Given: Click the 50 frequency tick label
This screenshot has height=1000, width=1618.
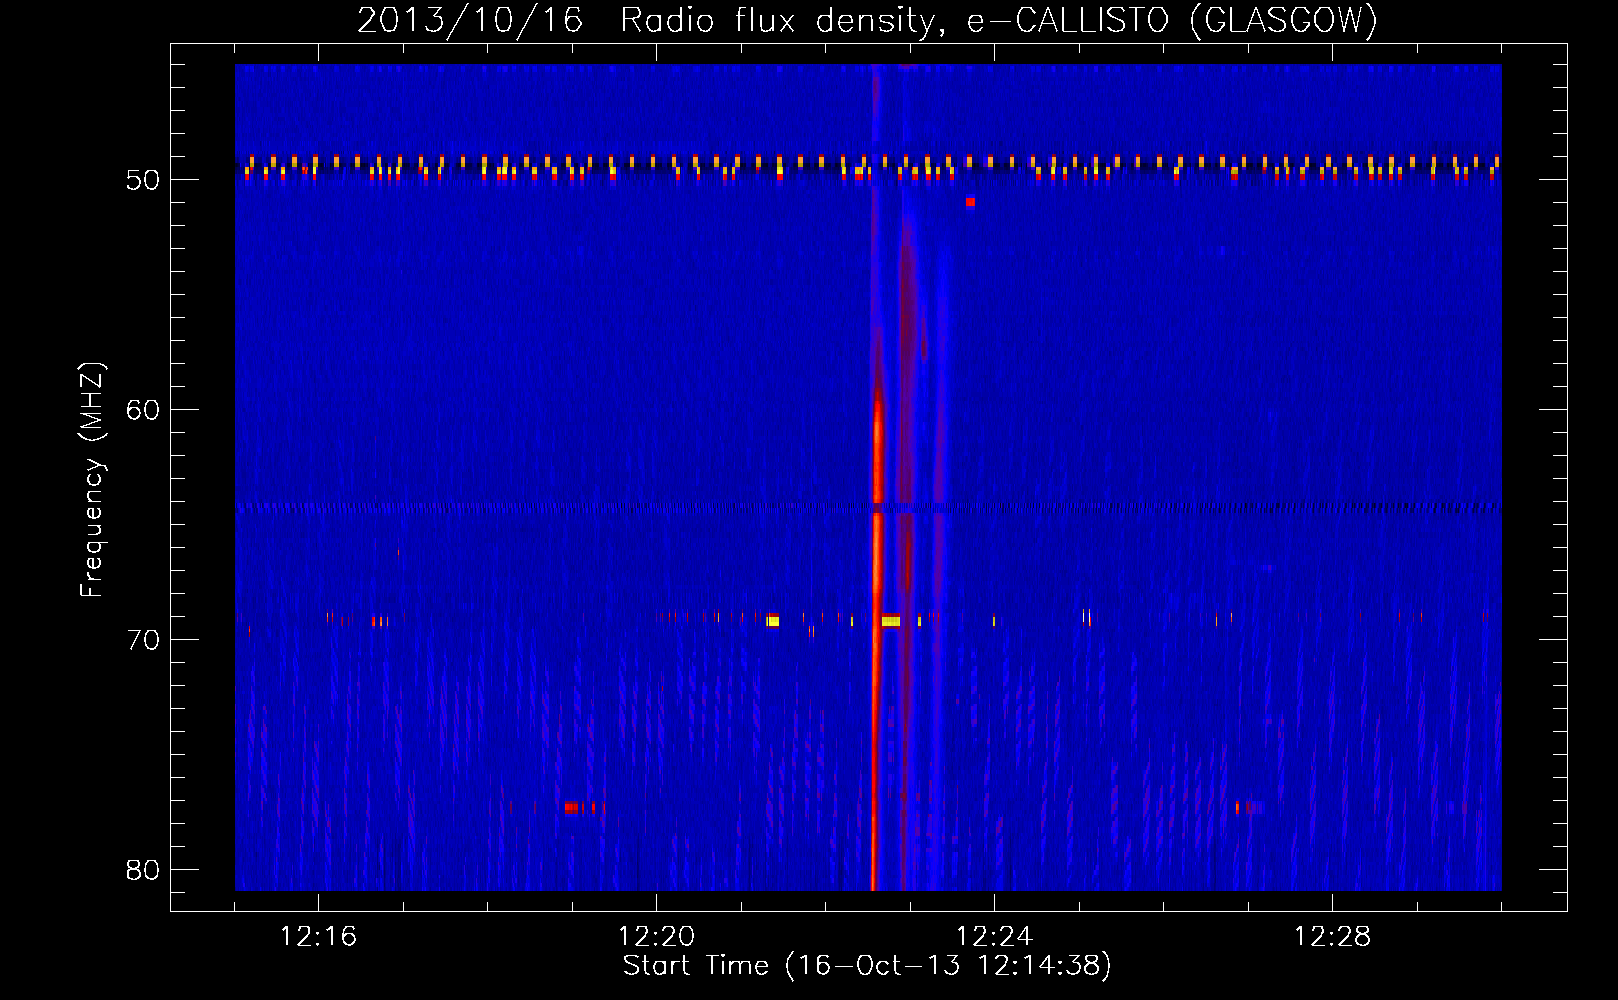Looking at the screenshot, I should (x=143, y=180).
